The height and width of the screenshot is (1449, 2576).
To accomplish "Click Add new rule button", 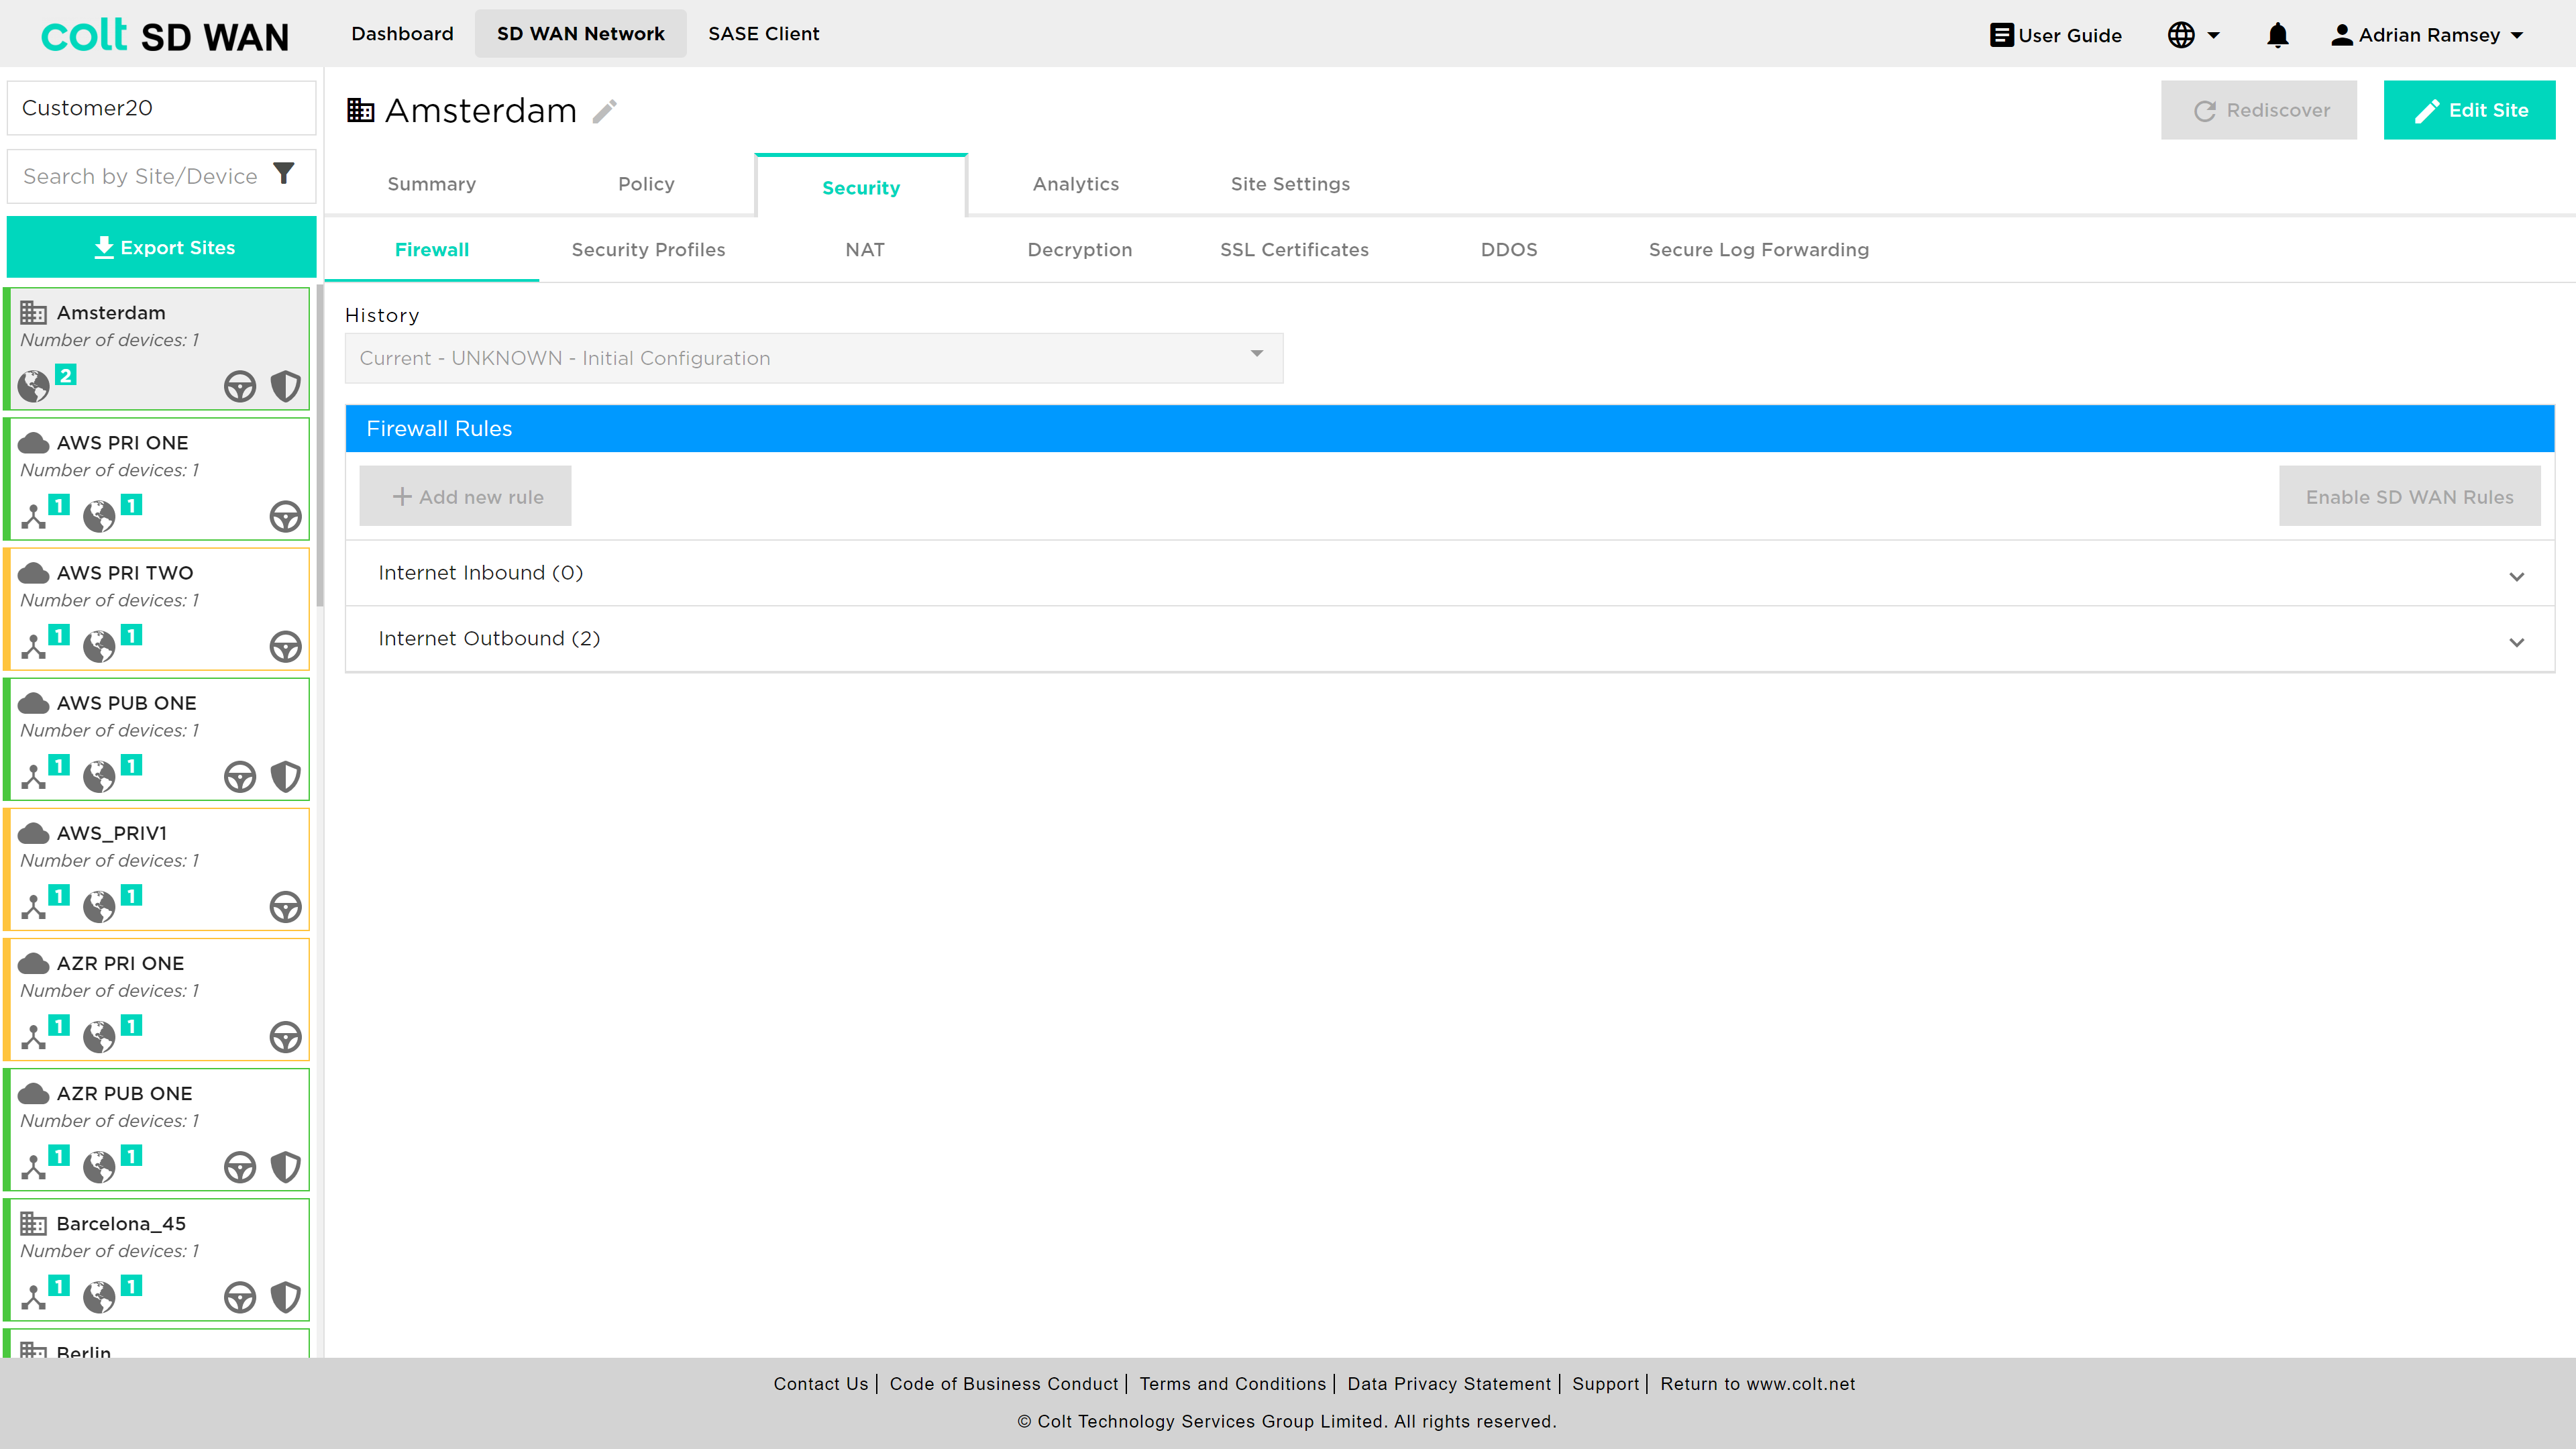I will [x=465, y=496].
